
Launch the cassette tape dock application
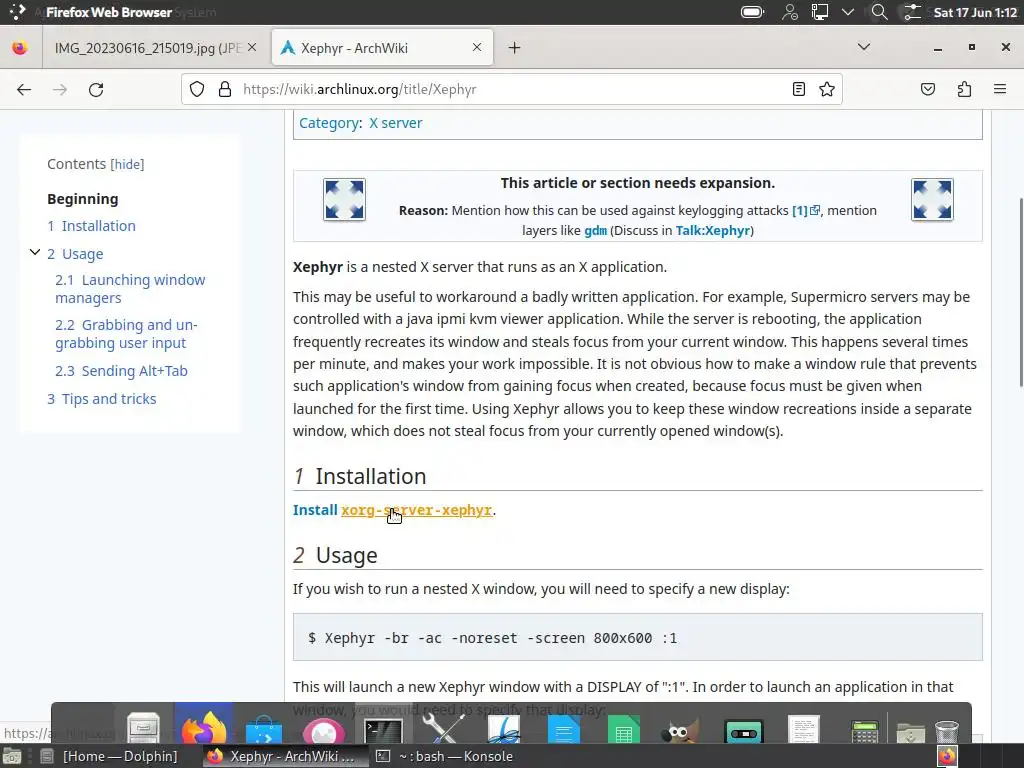(744, 731)
